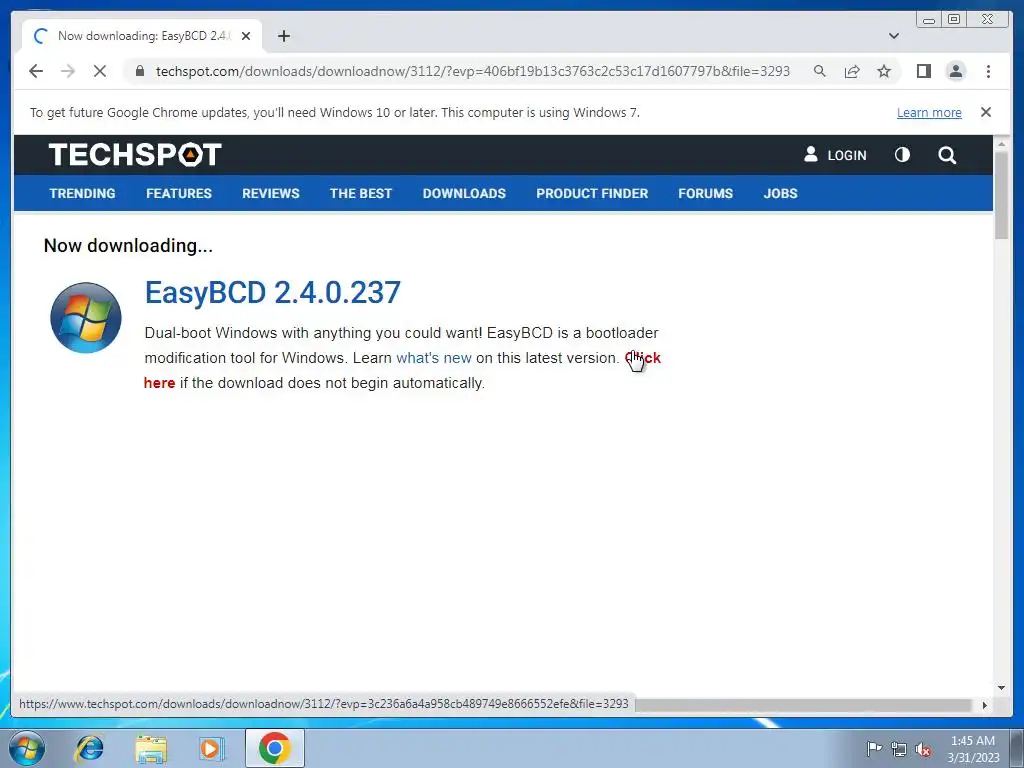1024x768 pixels.
Task: Open the network tray icon
Action: (899, 748)
